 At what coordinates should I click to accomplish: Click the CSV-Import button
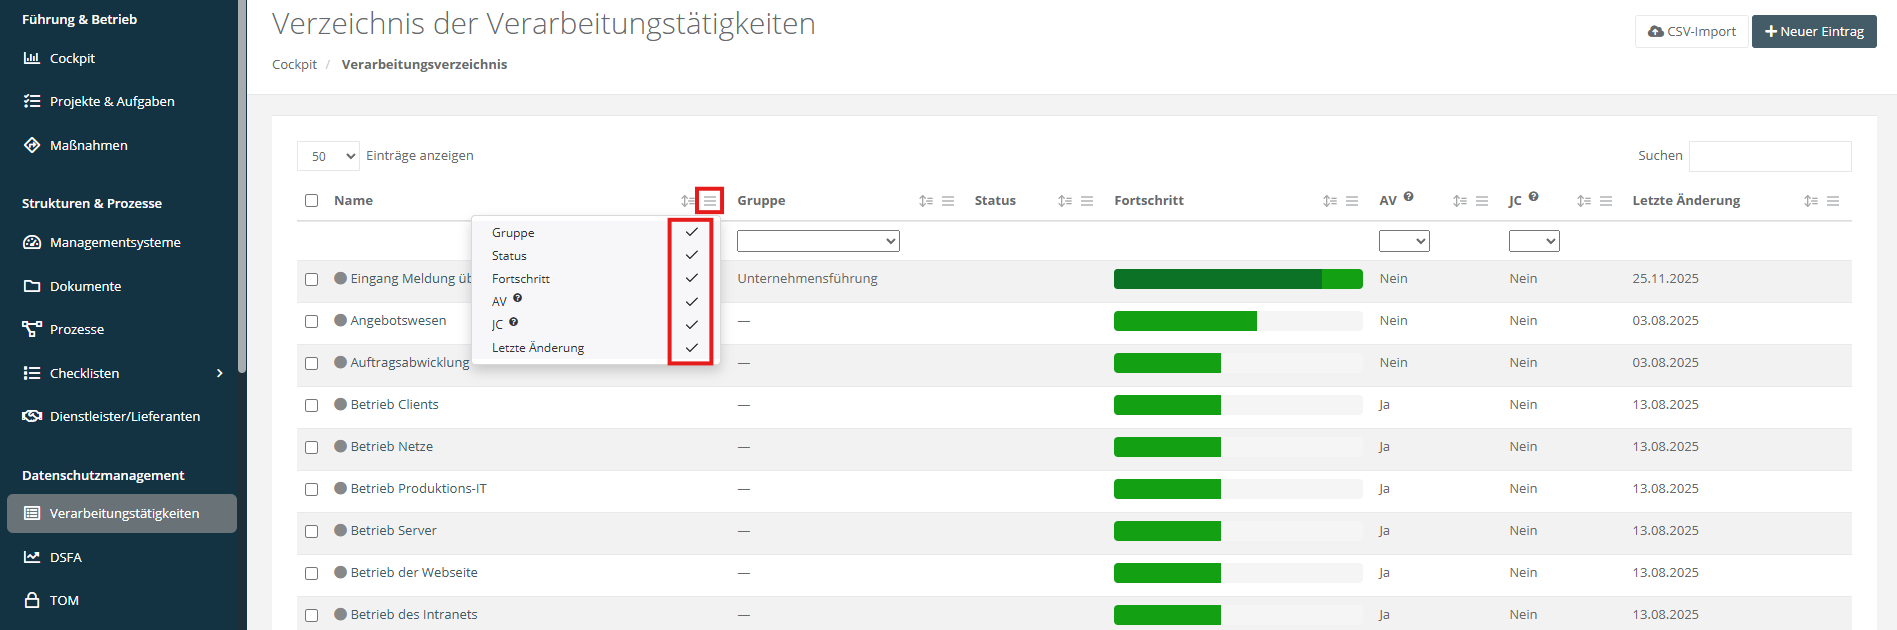pyautogui.click(x=1691, y=31)
